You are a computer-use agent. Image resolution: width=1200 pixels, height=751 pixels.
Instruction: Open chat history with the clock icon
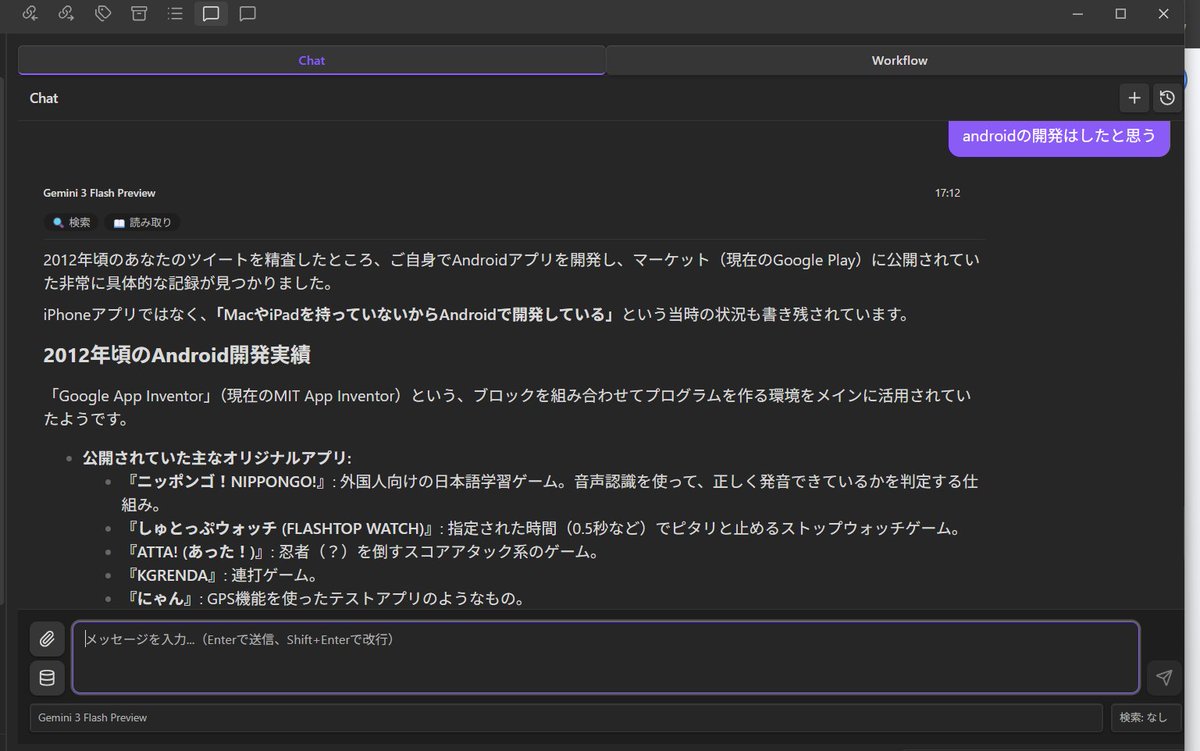click(x=1167, y=98)
